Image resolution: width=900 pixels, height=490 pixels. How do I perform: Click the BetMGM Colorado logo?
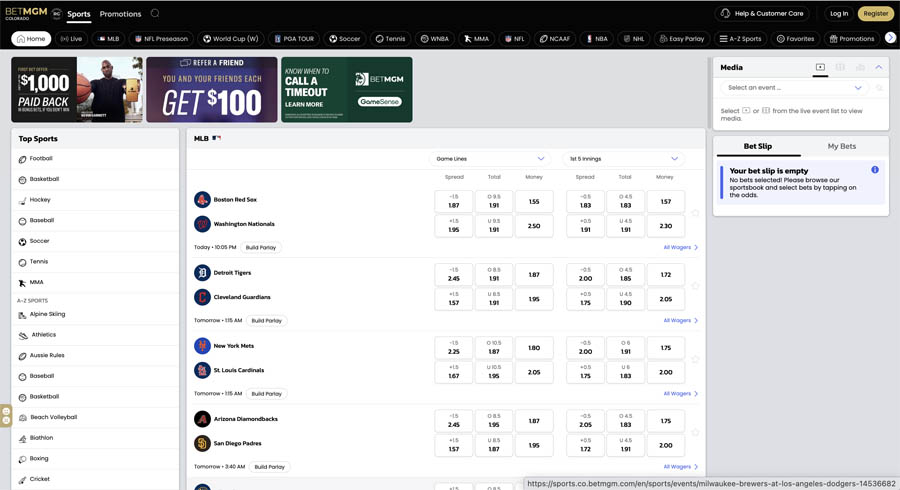coord(26,13)
